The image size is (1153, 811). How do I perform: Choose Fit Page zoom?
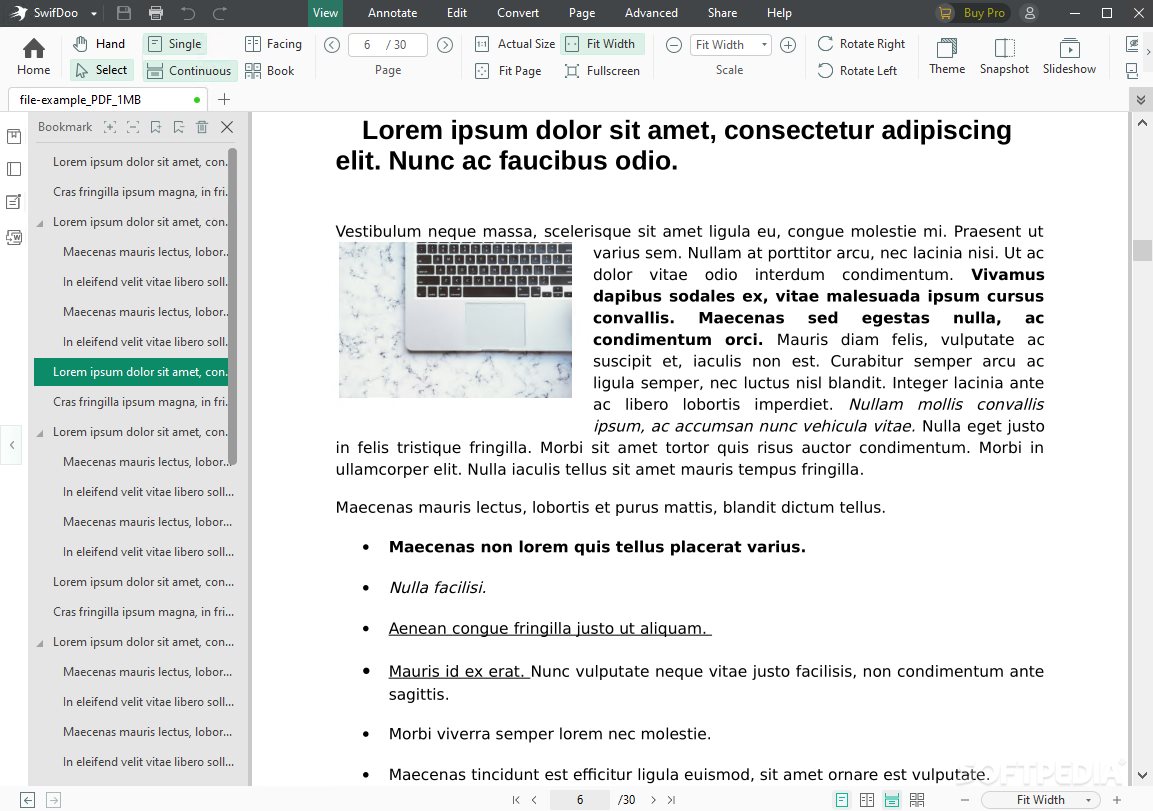point(509,71)
